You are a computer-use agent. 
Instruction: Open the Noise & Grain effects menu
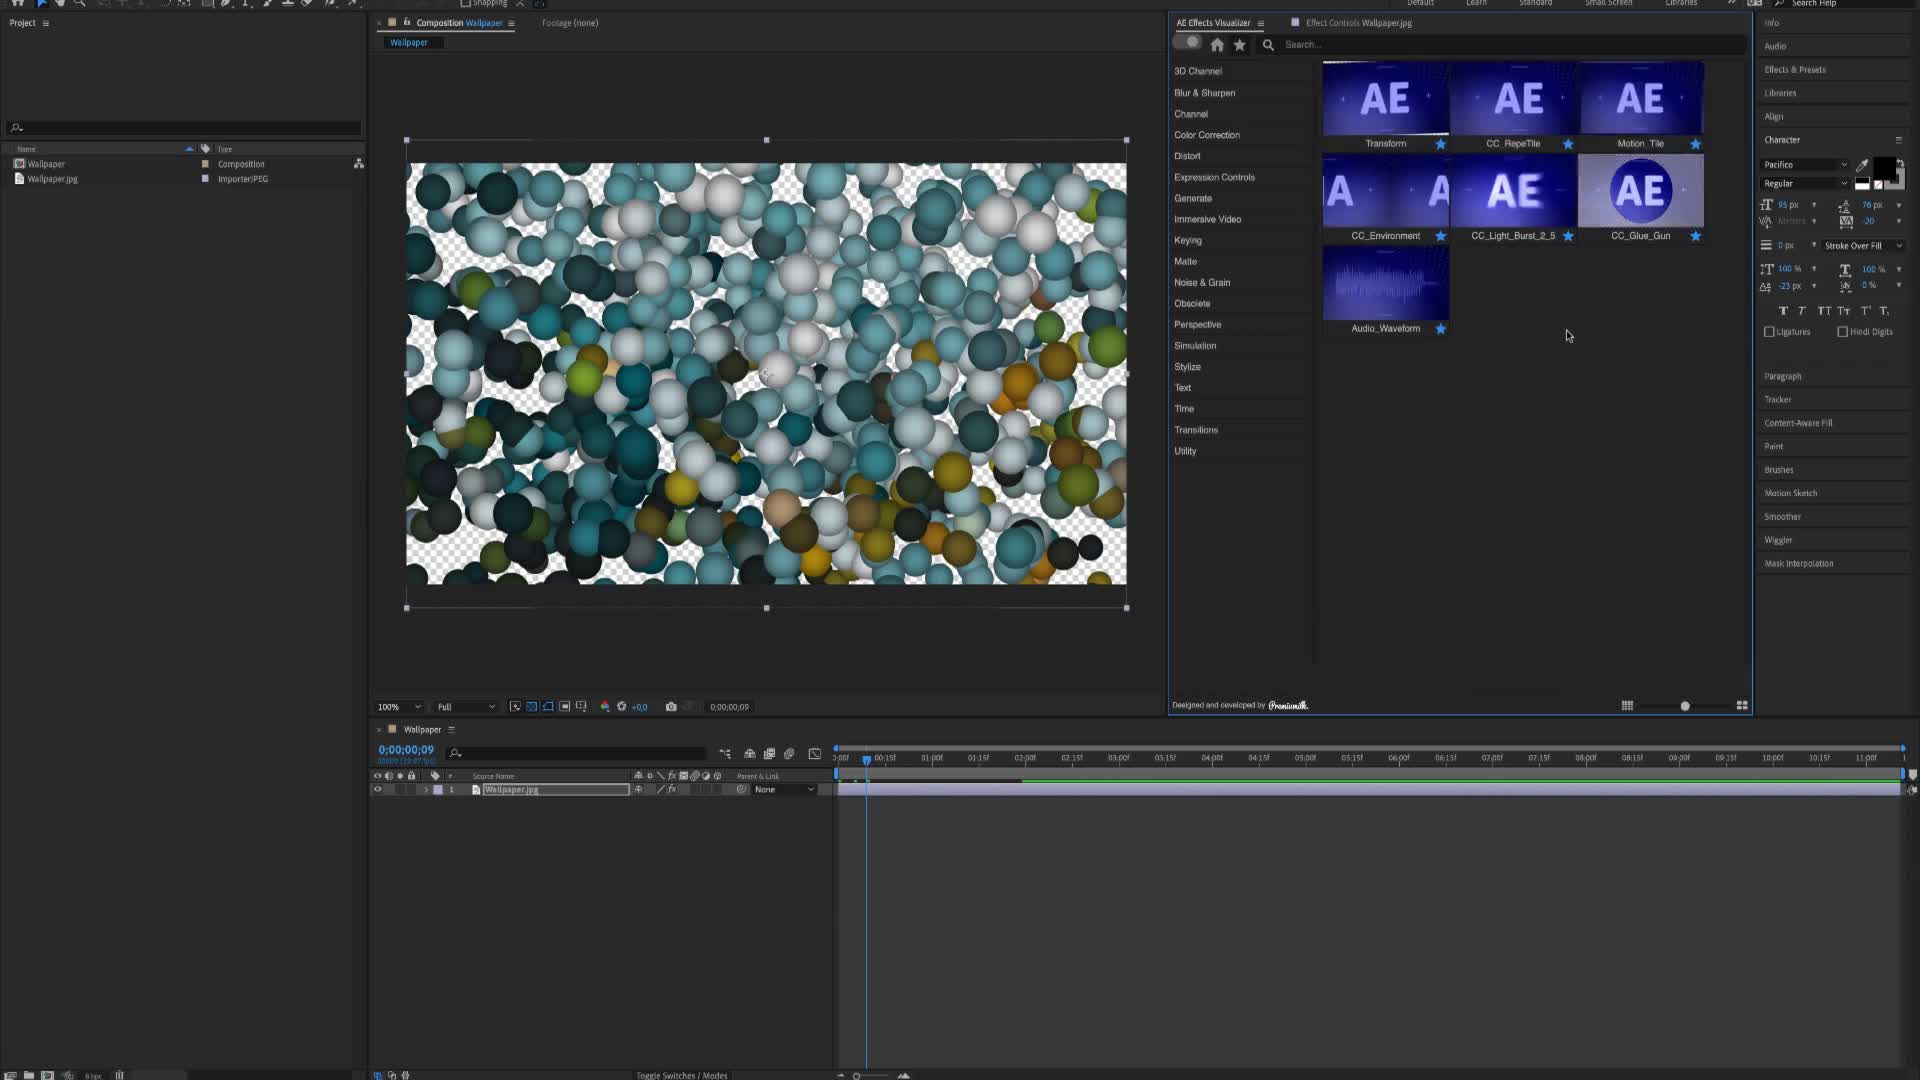pos(1203,282)
